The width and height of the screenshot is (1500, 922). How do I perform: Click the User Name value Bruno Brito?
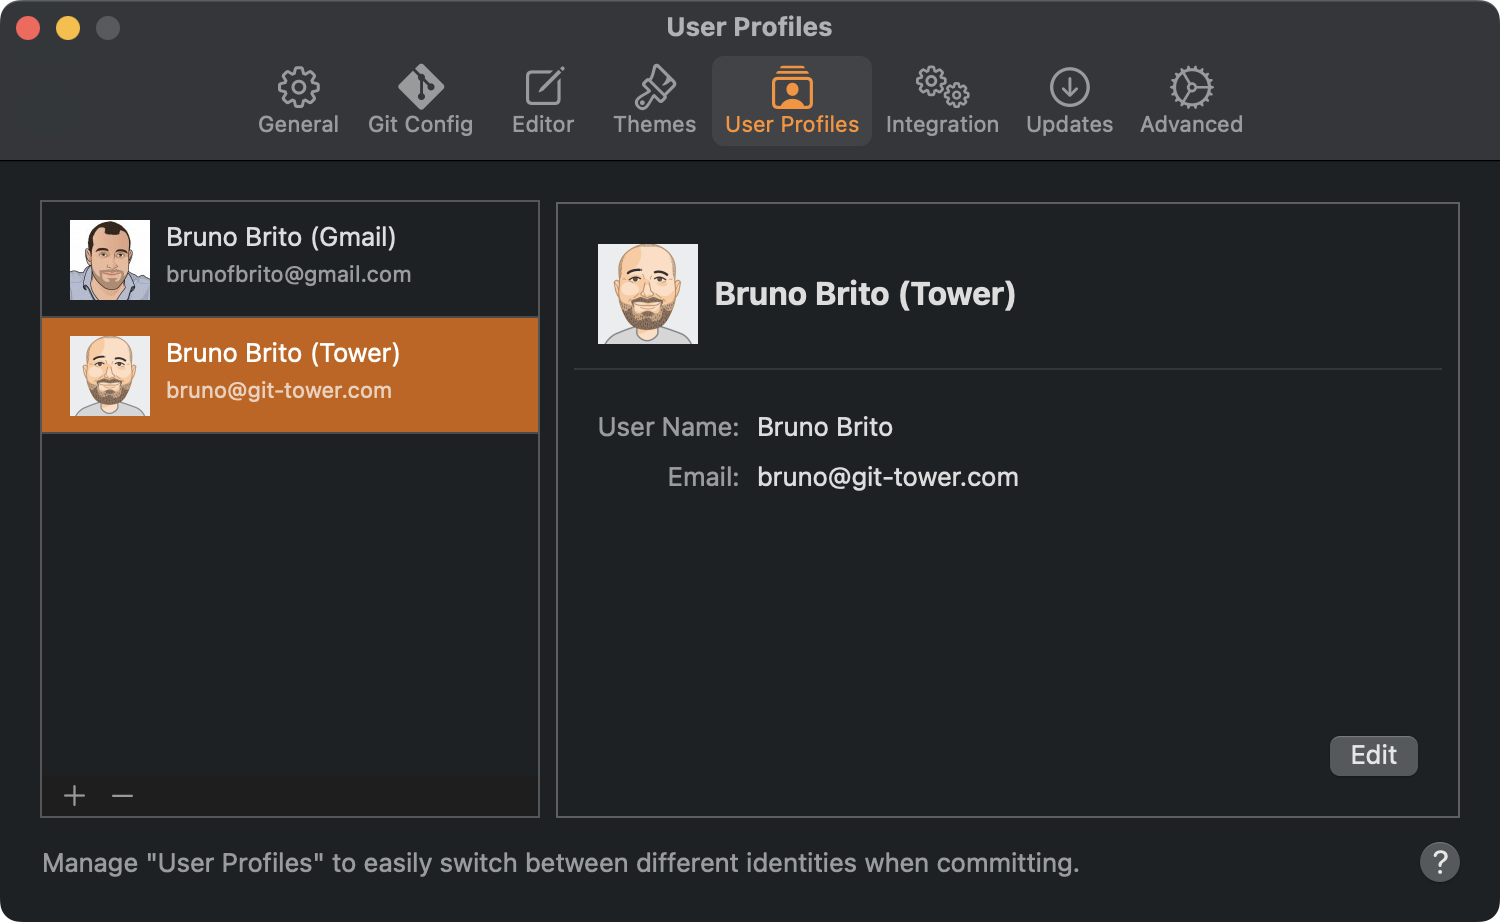pyautogui.click(x=824, y=427)
